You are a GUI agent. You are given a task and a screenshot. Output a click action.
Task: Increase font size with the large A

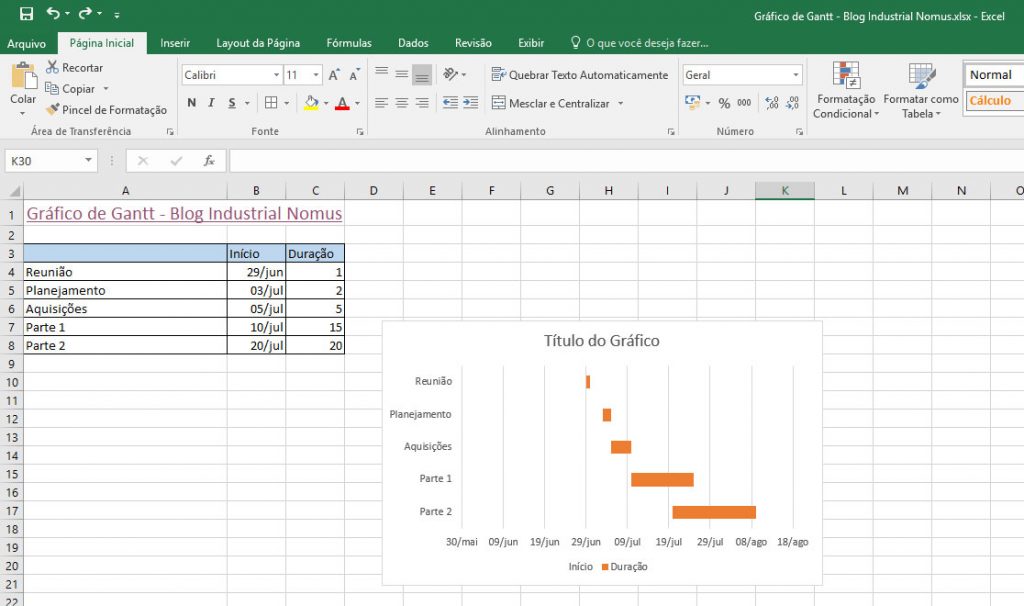[334, 75]
